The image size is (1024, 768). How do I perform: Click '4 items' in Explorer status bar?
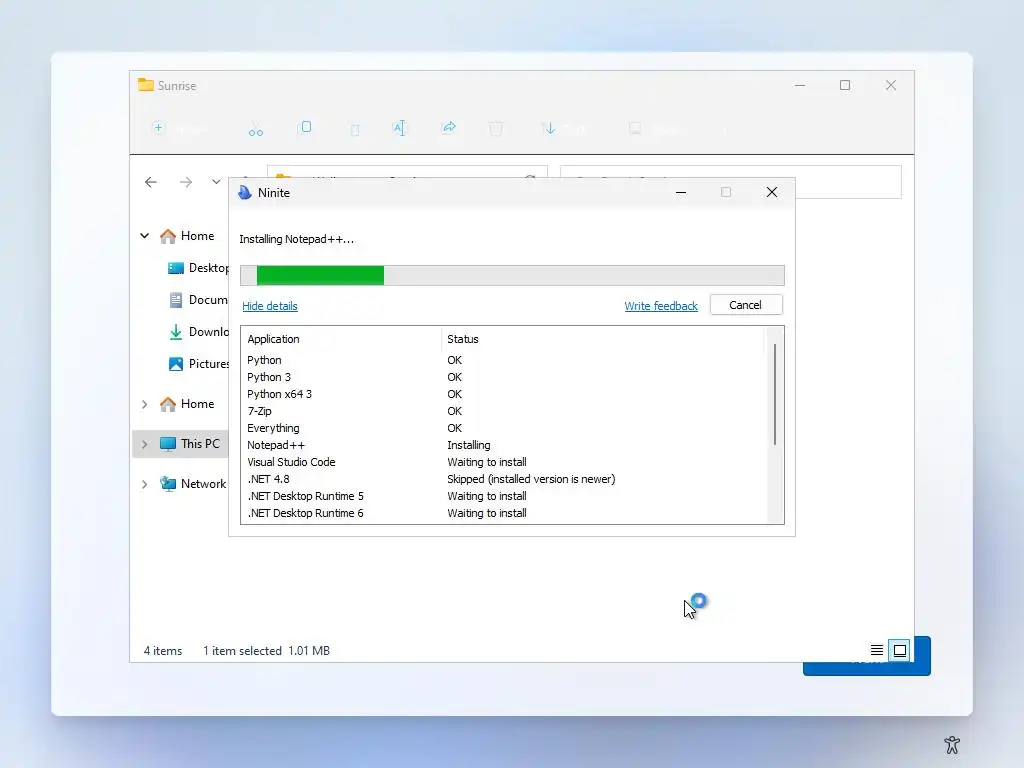pos(163,651)
